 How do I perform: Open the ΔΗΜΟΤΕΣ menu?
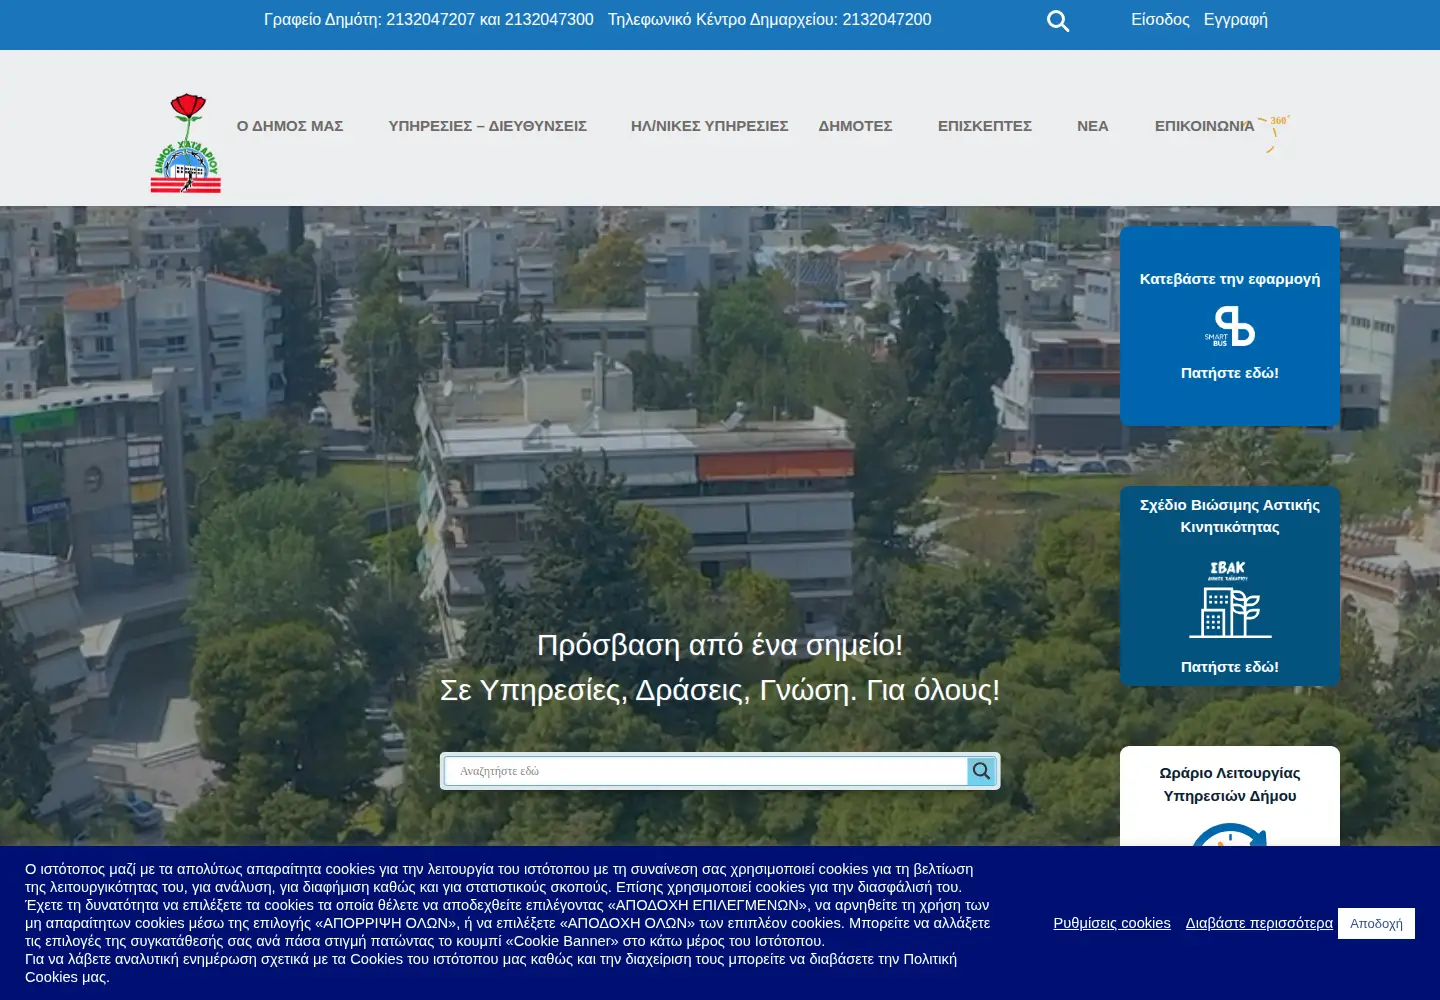(856, 126)
